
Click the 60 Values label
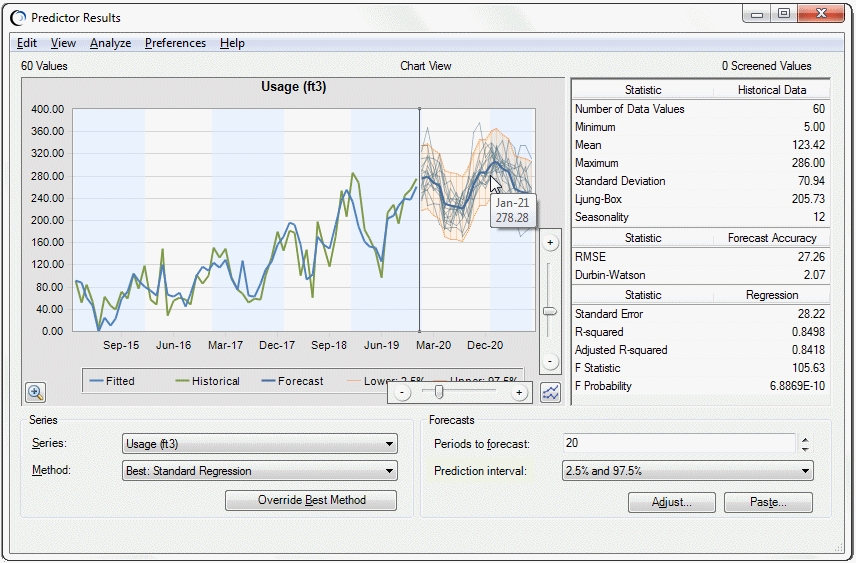44,66
